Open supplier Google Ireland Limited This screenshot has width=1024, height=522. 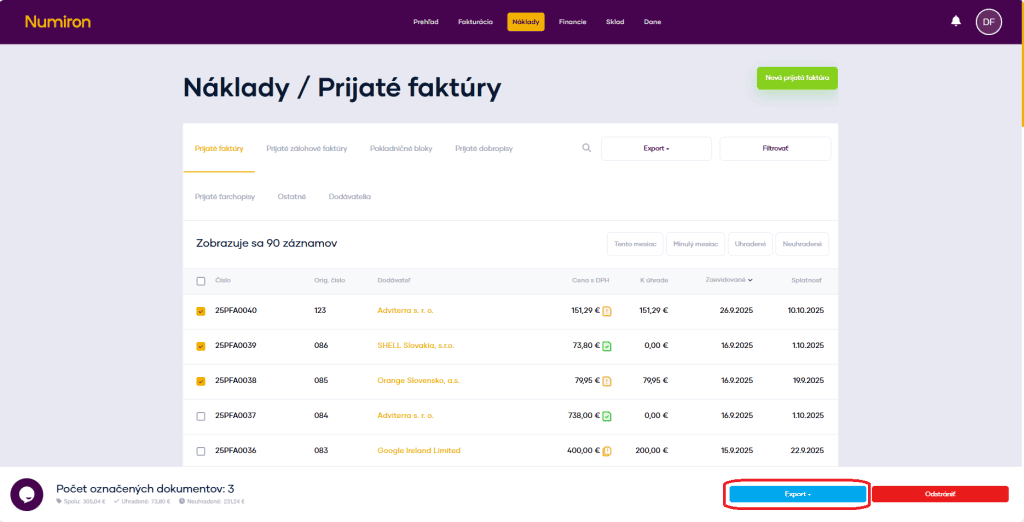[419, 451]
